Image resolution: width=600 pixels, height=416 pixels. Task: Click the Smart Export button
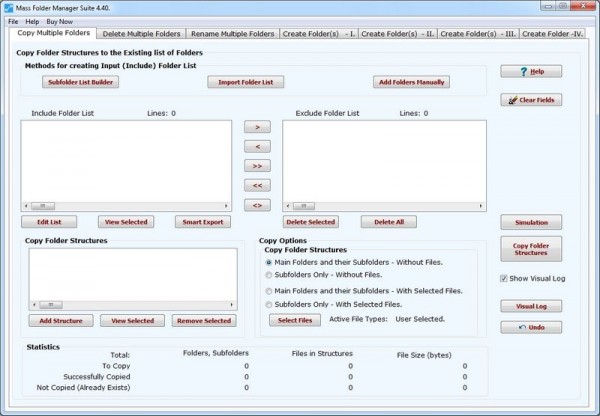203,222
